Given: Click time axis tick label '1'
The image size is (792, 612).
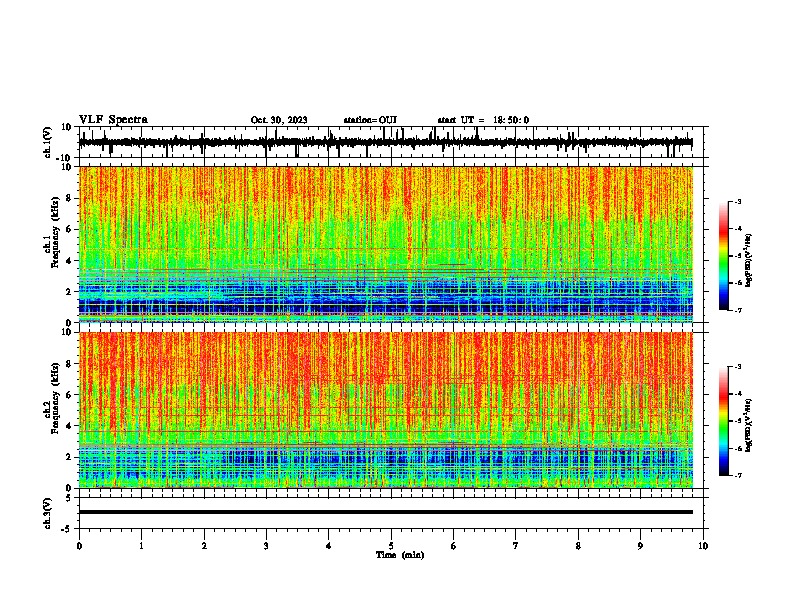Looking at the screenshot, I should (x=141, y=546).
